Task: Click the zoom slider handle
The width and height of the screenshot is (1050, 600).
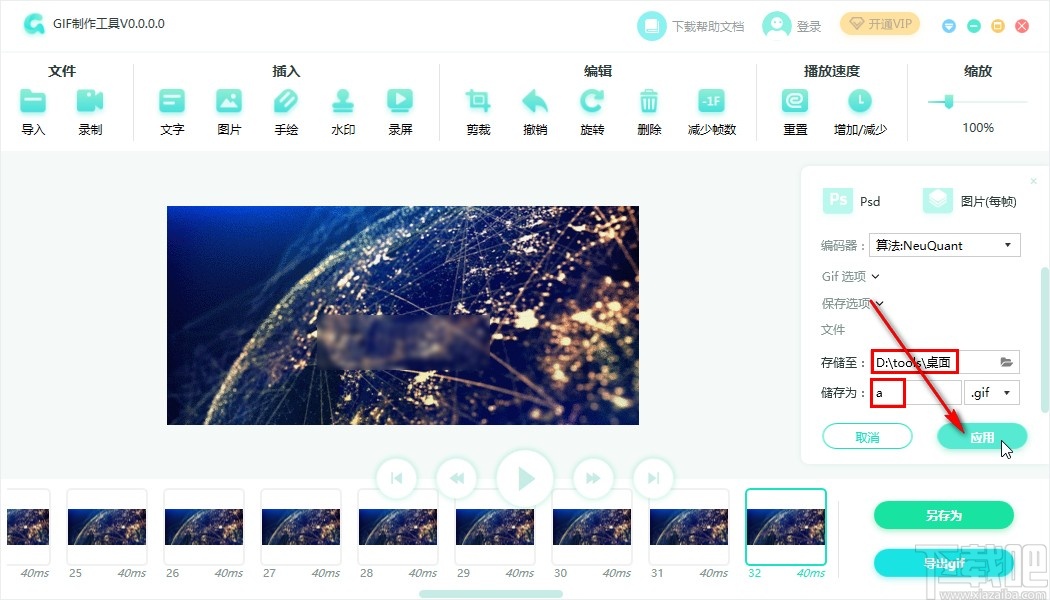Action: click(x=948, y=102)
